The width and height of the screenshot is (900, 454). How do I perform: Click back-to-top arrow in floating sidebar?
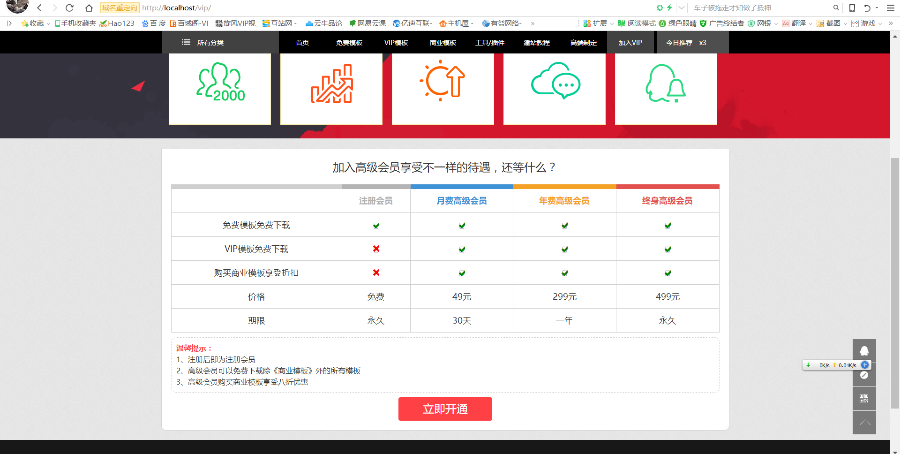point(864,423)
